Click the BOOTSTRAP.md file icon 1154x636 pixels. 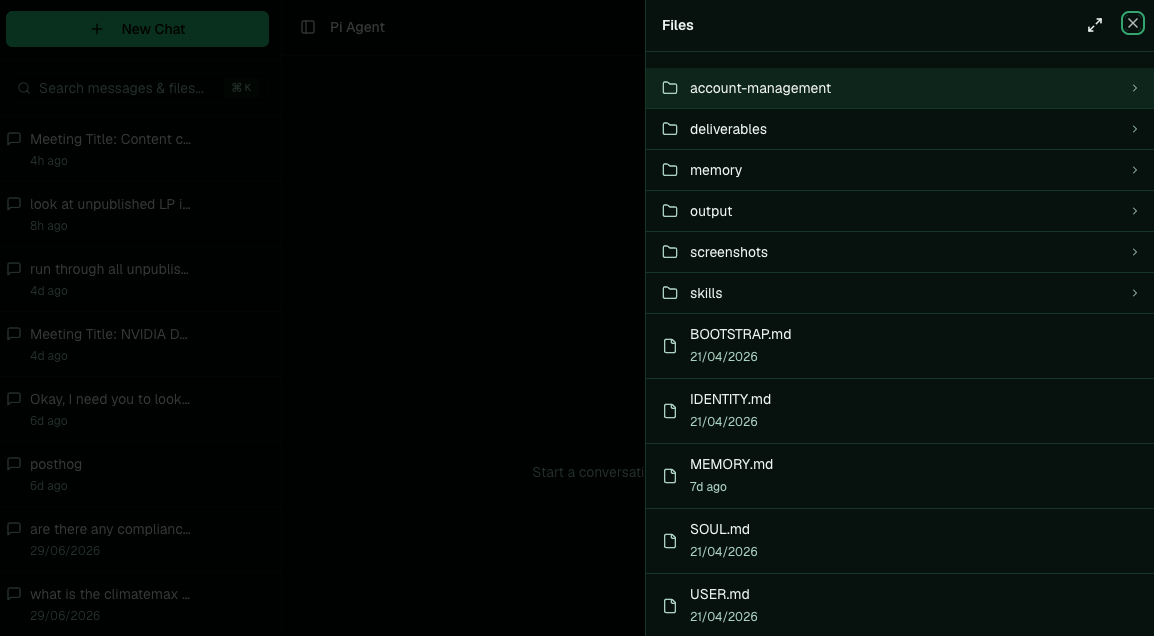pos(670,346)
